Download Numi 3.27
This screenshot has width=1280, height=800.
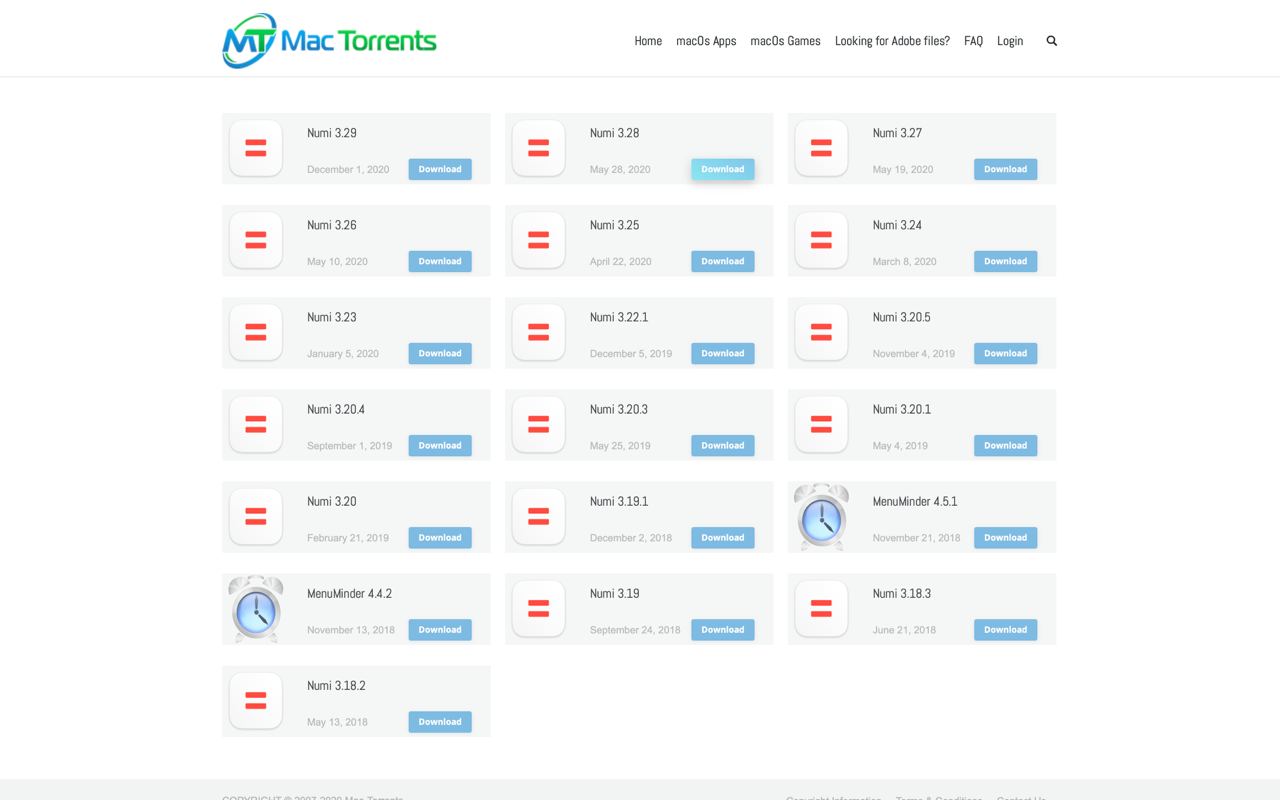coord(1006,169)
